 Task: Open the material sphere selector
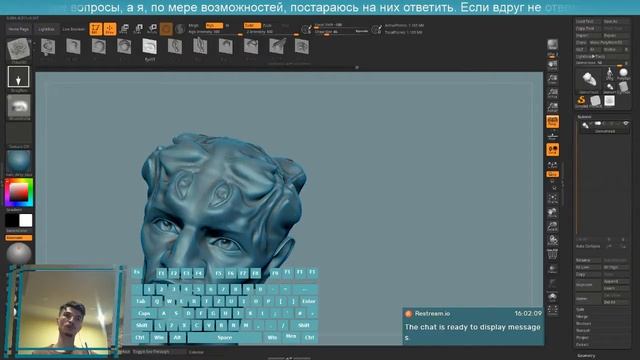point(19,162)
